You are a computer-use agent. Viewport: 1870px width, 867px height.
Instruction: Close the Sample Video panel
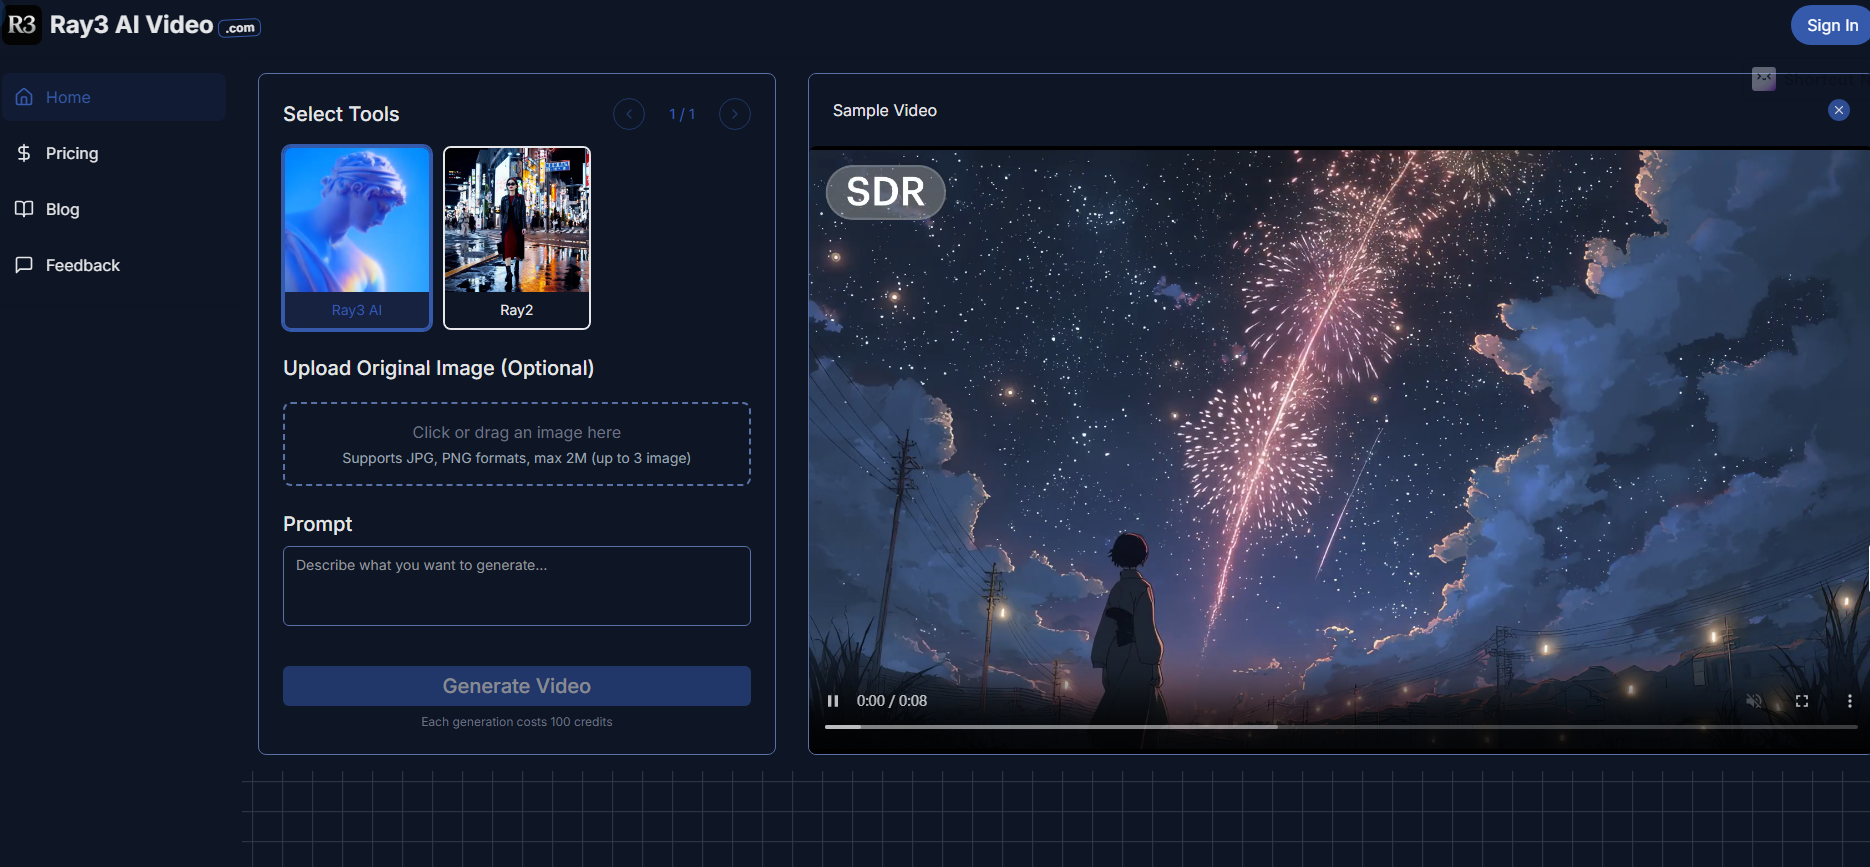(1838, 111)
